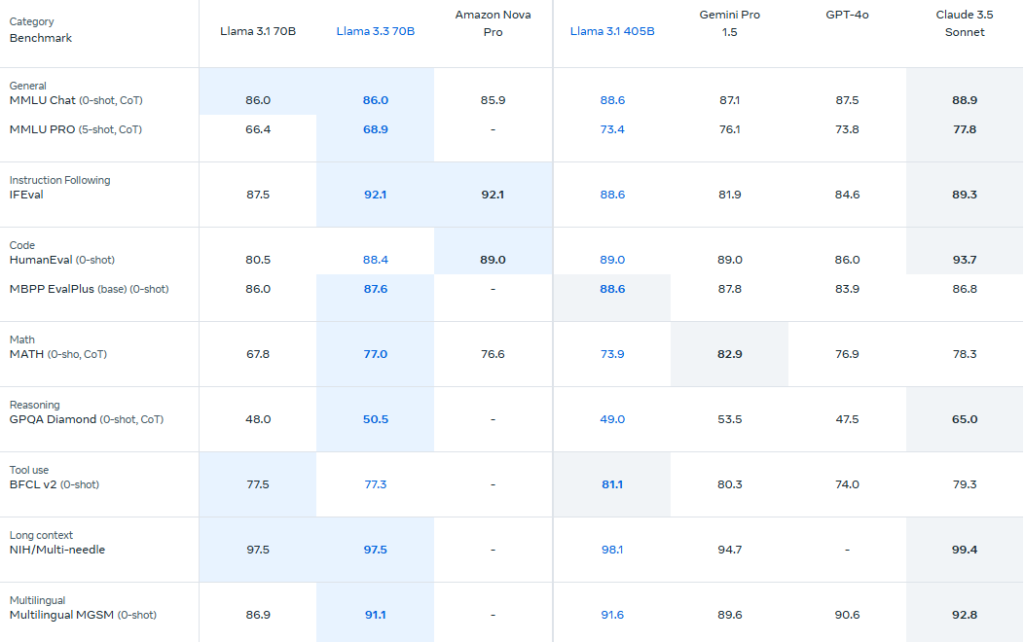The image size is (1024, 642).
Task: Click the HumanEval (0-shot) row label
Action: (x=62, y=260)
